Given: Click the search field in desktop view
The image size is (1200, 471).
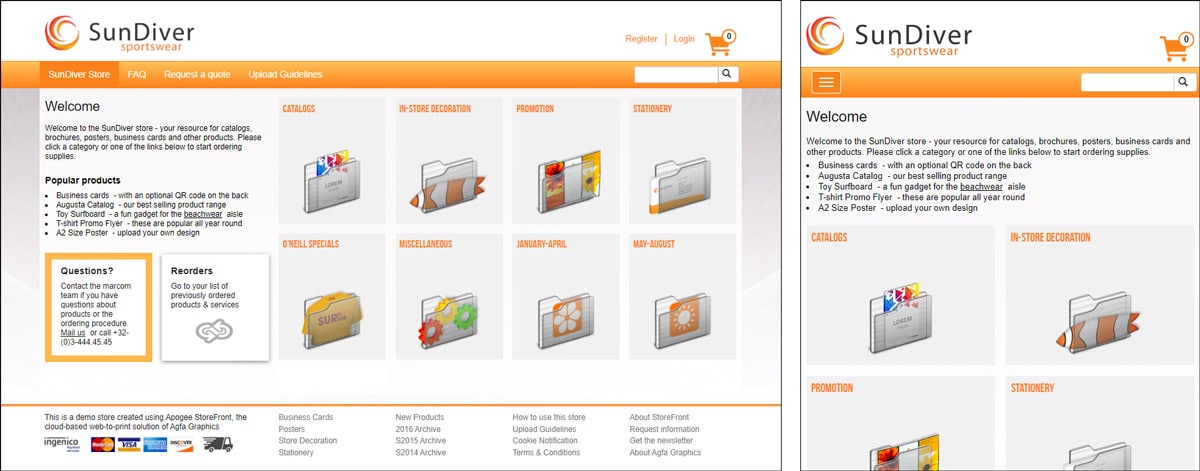Looking at the screenshot, I should [x=676, y=74].
